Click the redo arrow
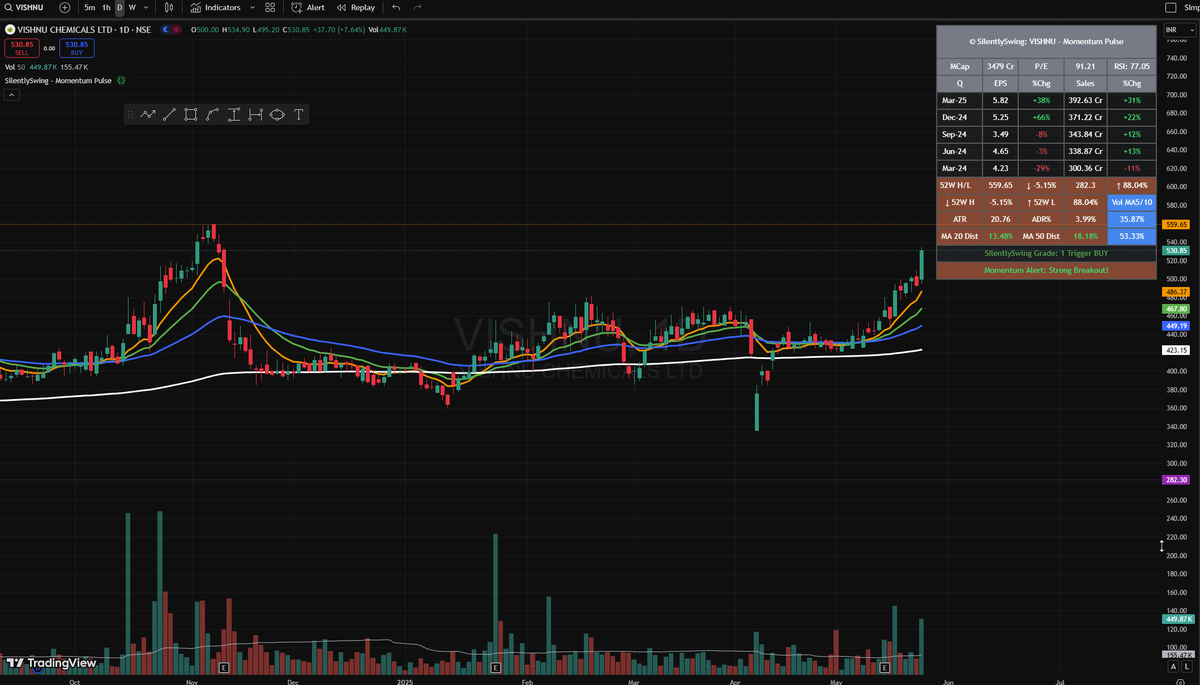This screenshot has height=685, width=1200. (x=418, y=7)
